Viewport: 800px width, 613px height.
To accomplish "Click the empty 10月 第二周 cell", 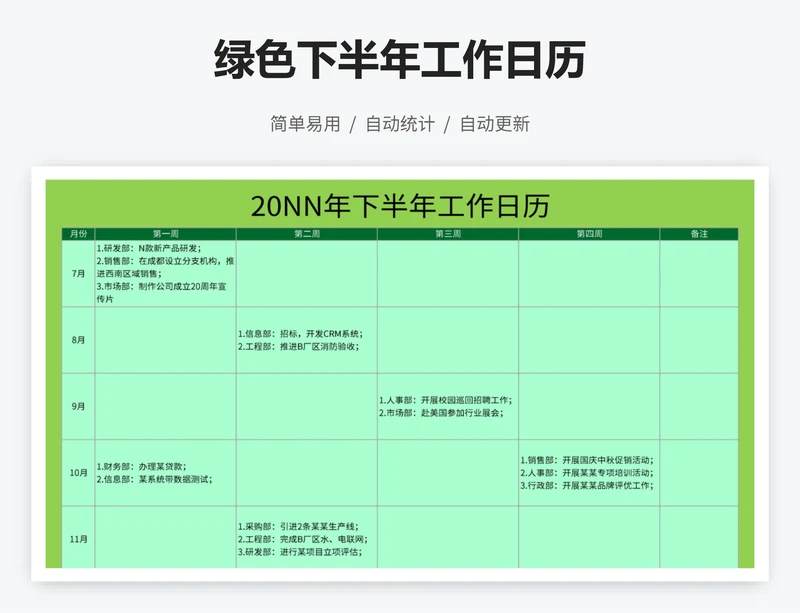I will (307, 473).
